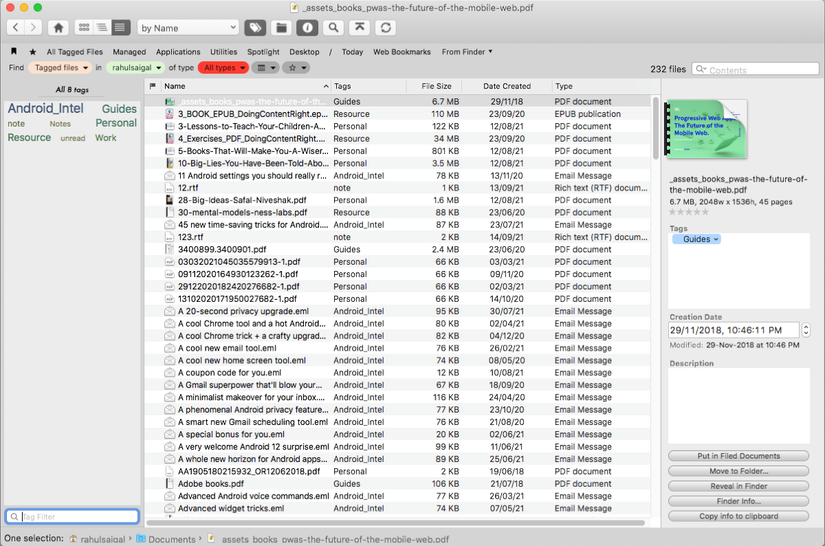Viewport: 825px width, 546px height.
Task: Open the 'All Tagged Files' favorite
Action: tap(75, 52)
